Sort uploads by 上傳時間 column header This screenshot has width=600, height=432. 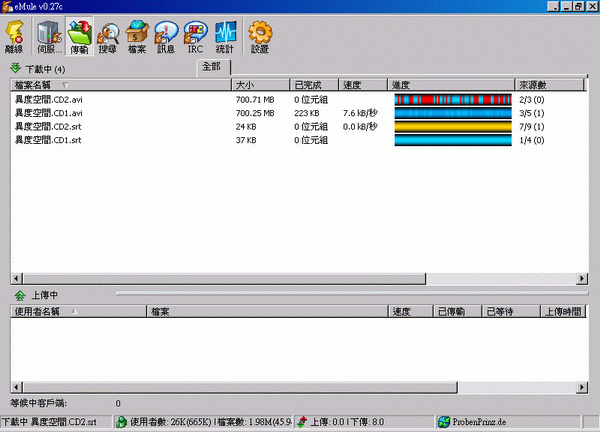(563, 311)
